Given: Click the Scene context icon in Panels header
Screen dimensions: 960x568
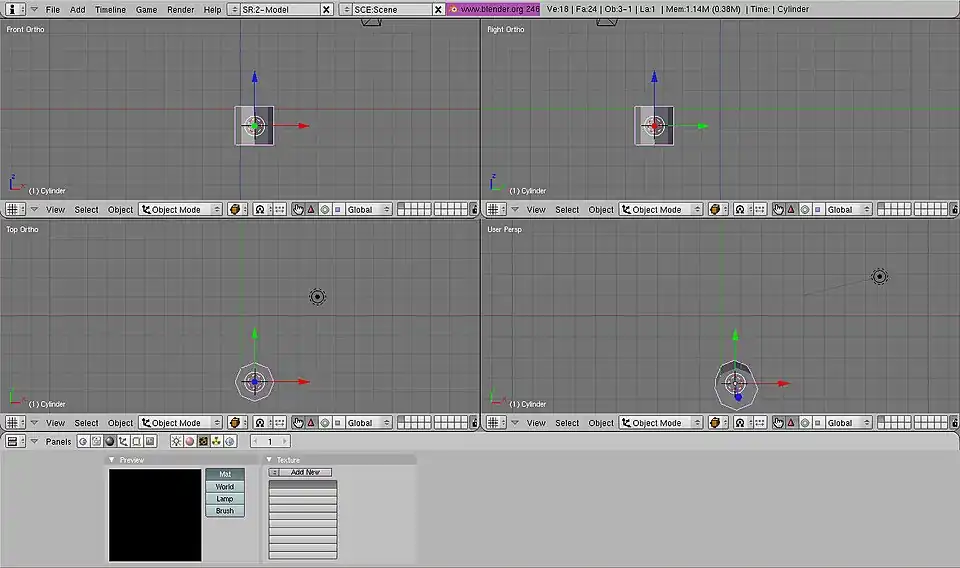Looking at the screenshot, I should tap(150, 441).
